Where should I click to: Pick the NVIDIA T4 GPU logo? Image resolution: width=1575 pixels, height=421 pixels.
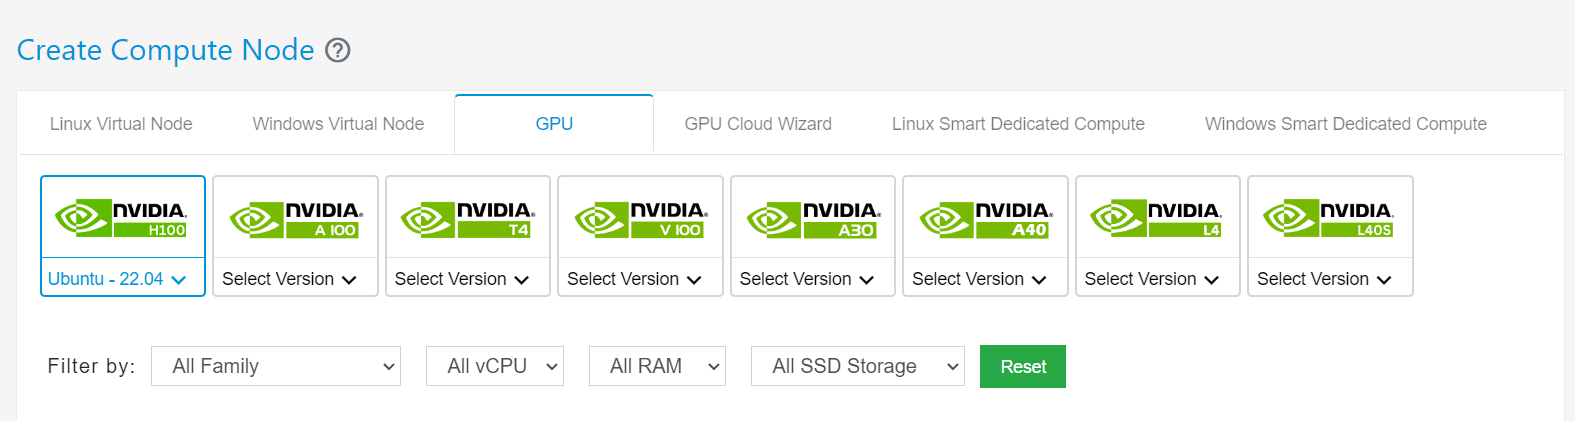[x=468, y=218]
